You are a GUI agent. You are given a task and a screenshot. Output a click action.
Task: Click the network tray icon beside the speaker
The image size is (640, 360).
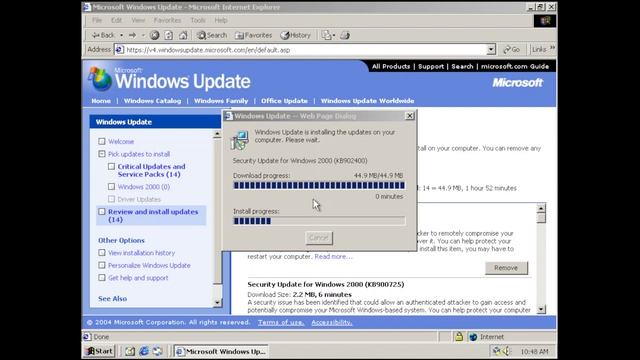[x=496, y=351]
